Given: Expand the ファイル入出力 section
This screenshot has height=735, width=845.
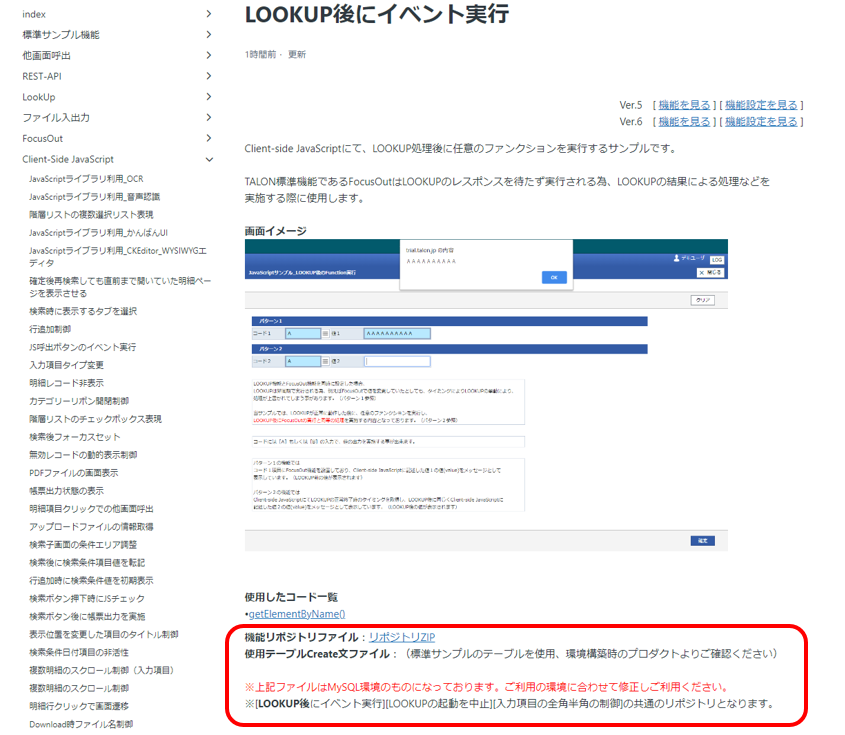Looking at the screenshot, I should [x=209, y=117].
